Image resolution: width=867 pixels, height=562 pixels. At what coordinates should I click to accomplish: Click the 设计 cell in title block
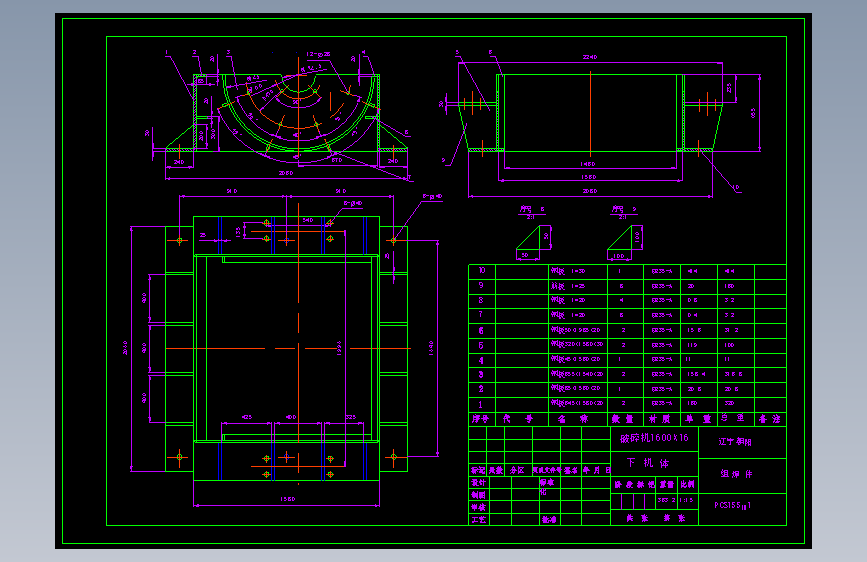pos(478,482)
